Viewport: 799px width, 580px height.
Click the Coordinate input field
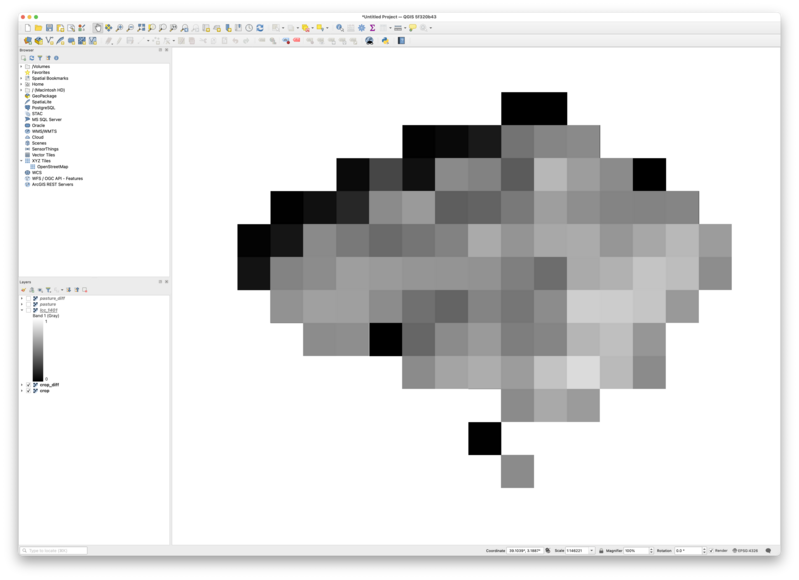click(524, 550)
